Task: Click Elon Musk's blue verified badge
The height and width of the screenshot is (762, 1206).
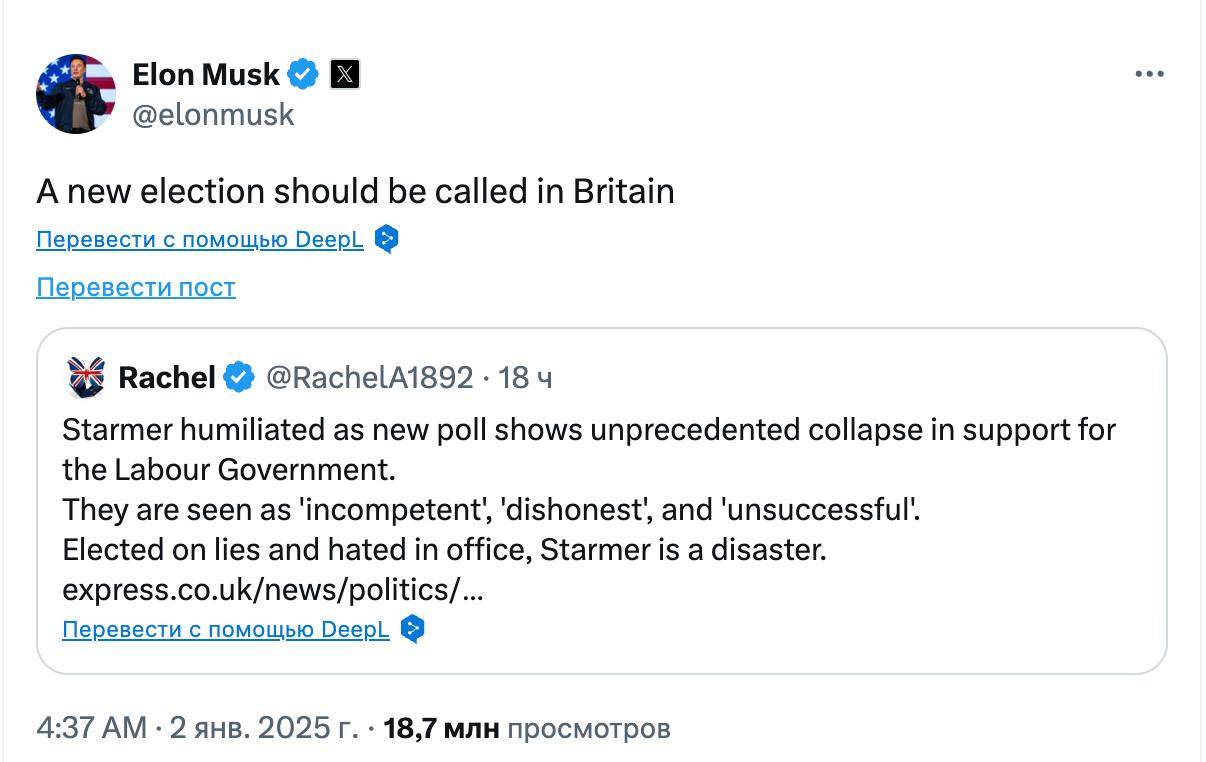Action: pyautogui.click(x=304, y=74)
